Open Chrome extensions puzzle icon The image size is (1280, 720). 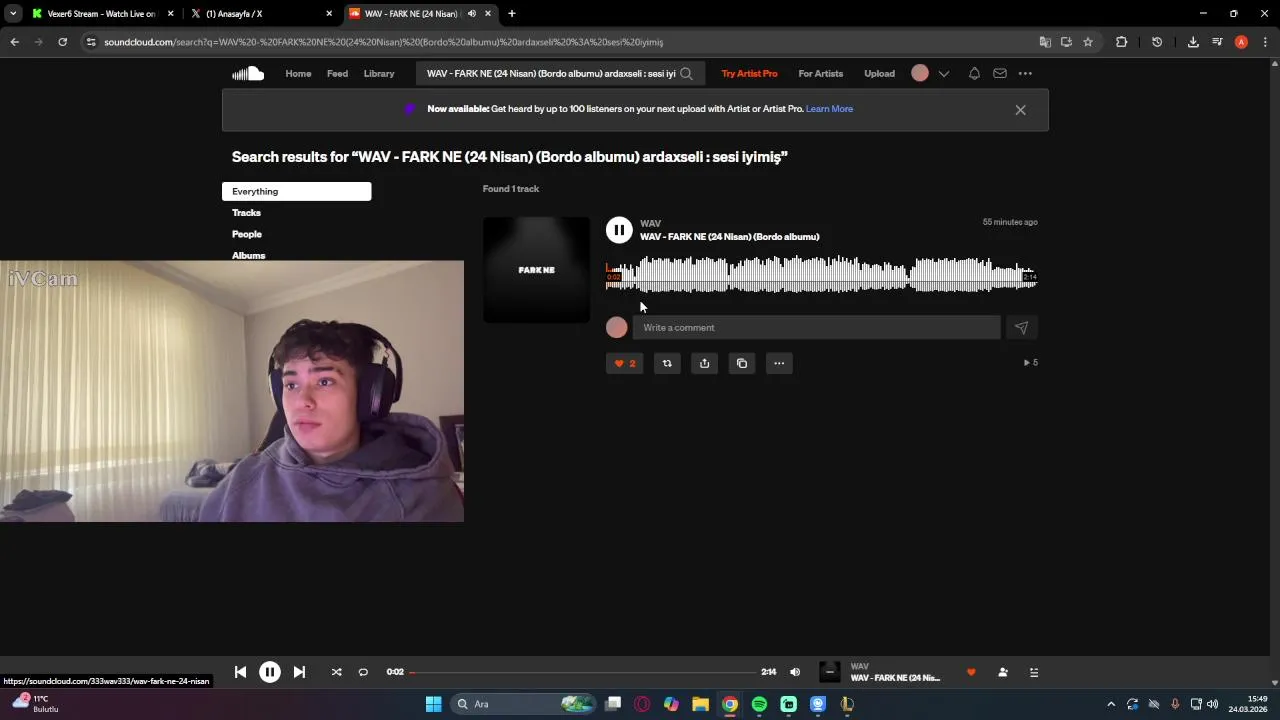[x=1121, y=42]
